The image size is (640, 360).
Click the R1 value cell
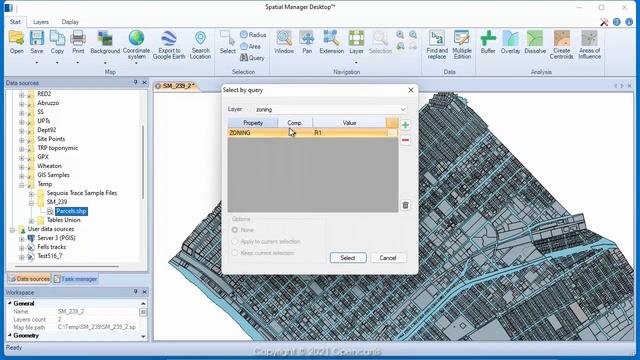[350, 133]
